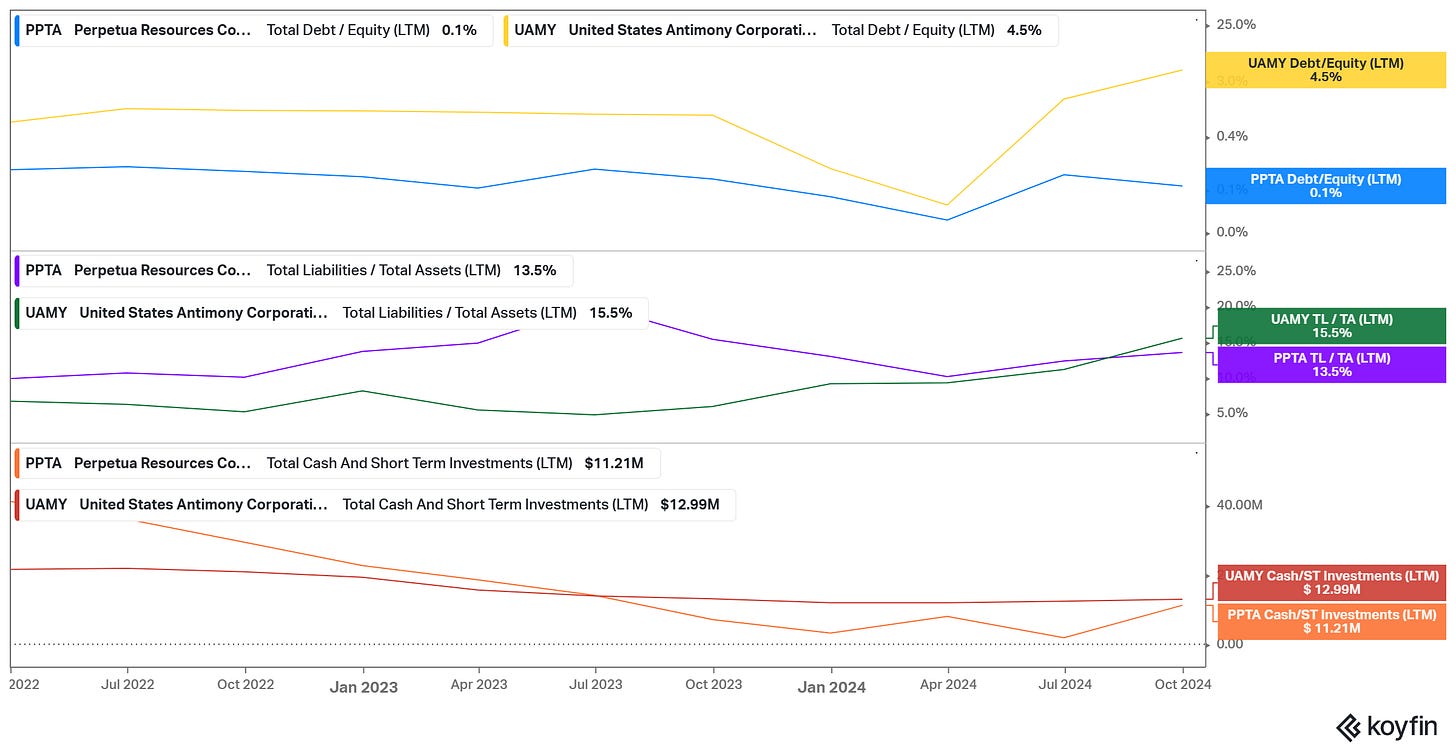
Task: Click the Jul 2023 date label
Action: click(596, 685)
